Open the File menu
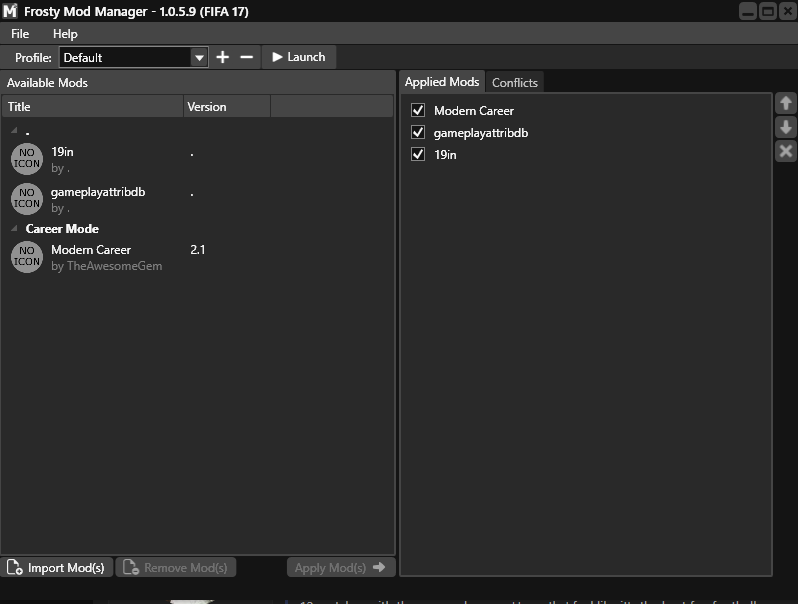This screenshot has height=604, width=798. (20, 34)
